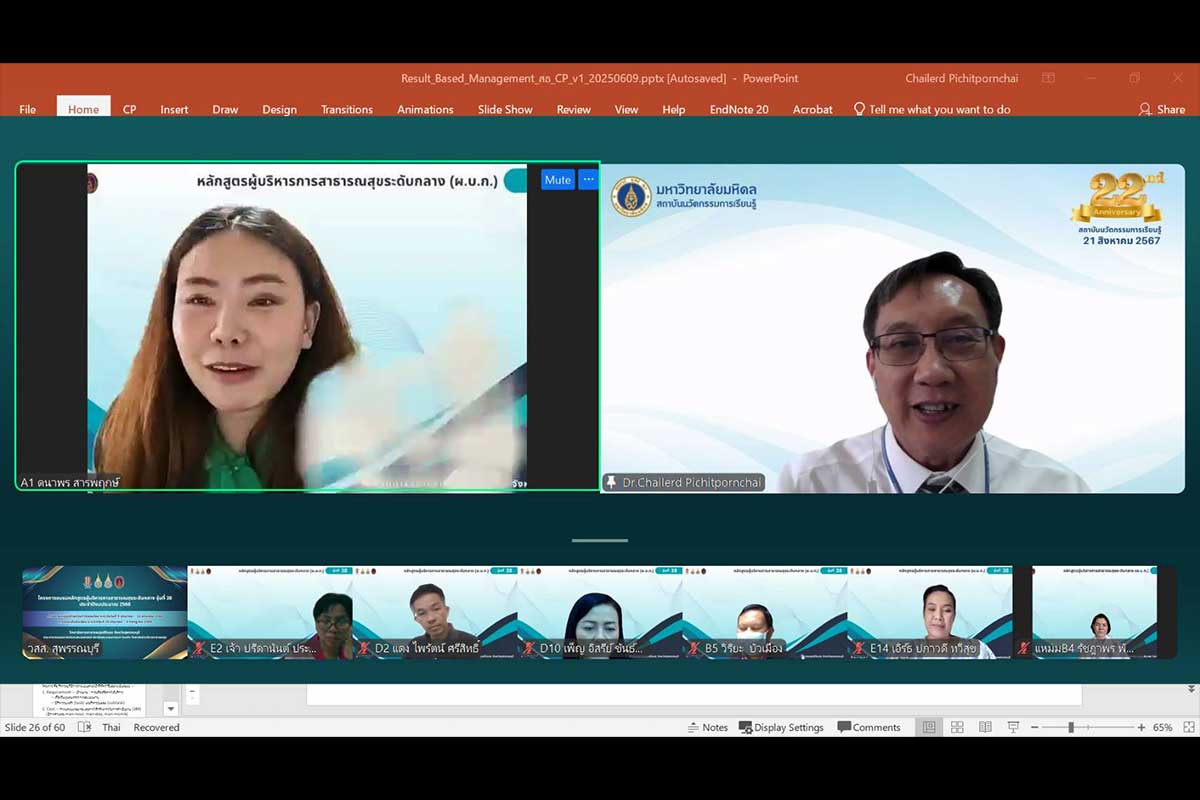Click the zoom slider handle
This screenshot has height=800, width=1200.
1070,727
